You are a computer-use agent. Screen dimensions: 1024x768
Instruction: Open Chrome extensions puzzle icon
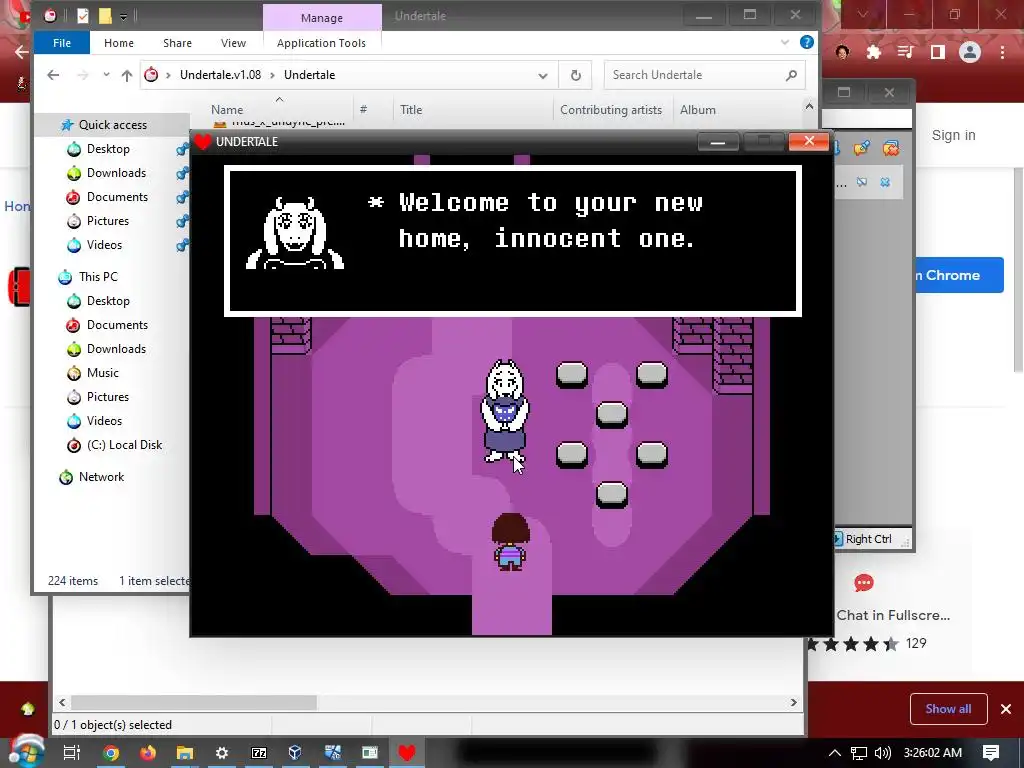tap(874, 52)
